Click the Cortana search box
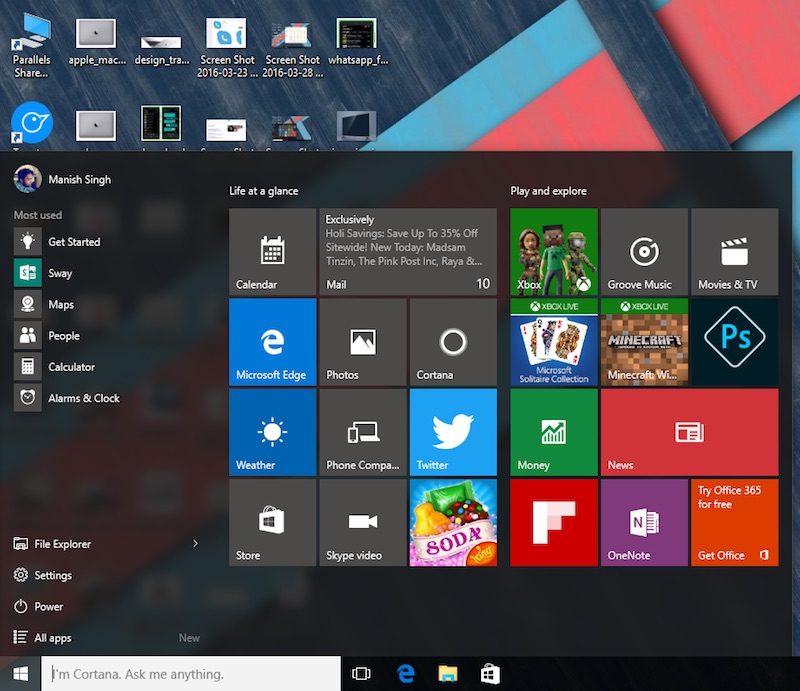This screenshot has width=800, height=691. pyautogui.click(x=190, y=674)
